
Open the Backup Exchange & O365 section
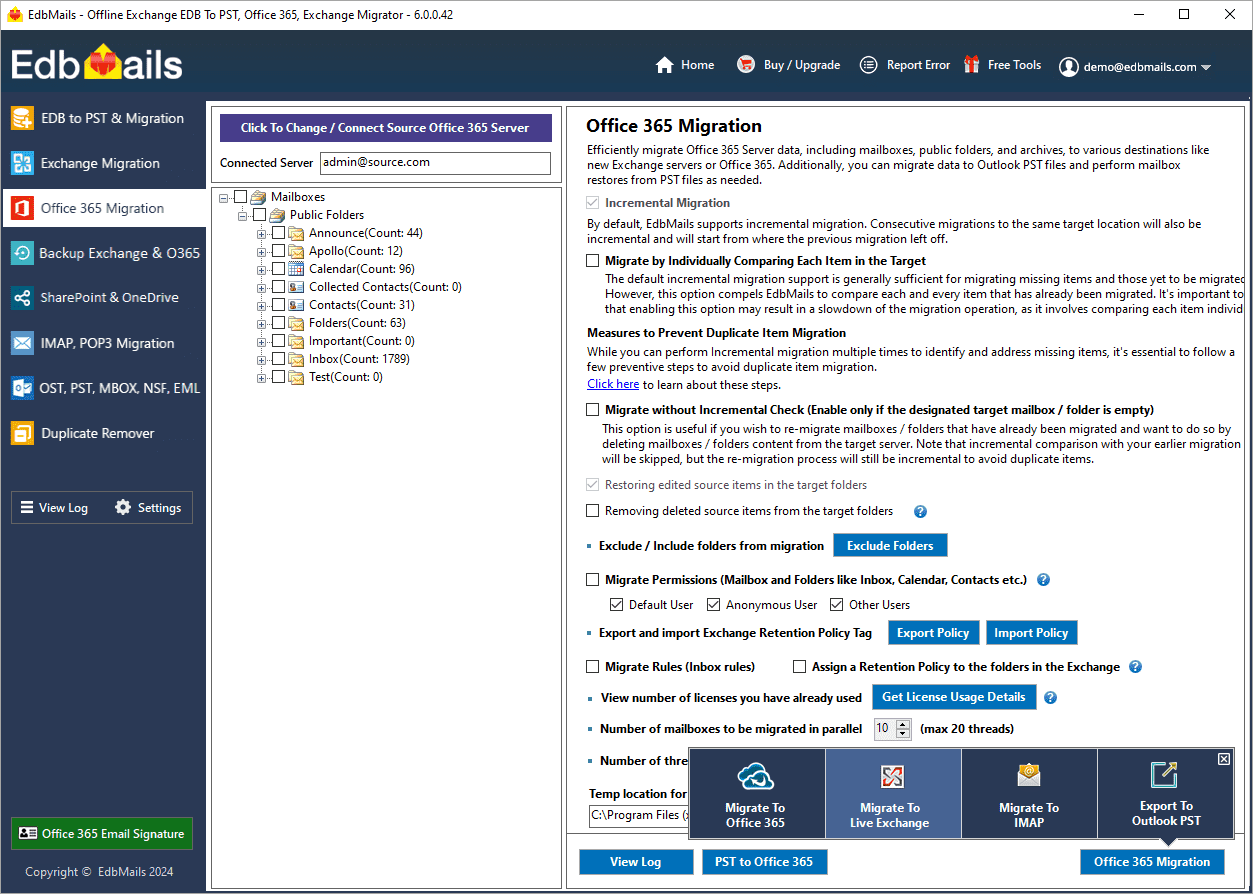103,253
